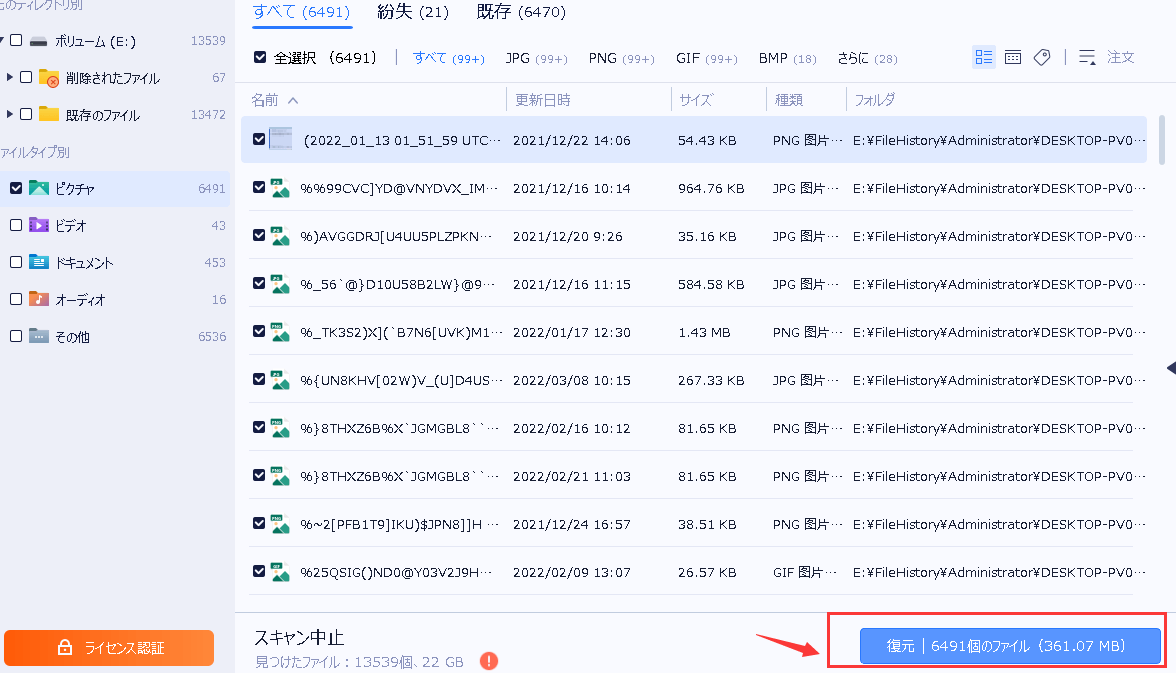
Task: Click the その他 file type icon
Action: coord(41,336)
